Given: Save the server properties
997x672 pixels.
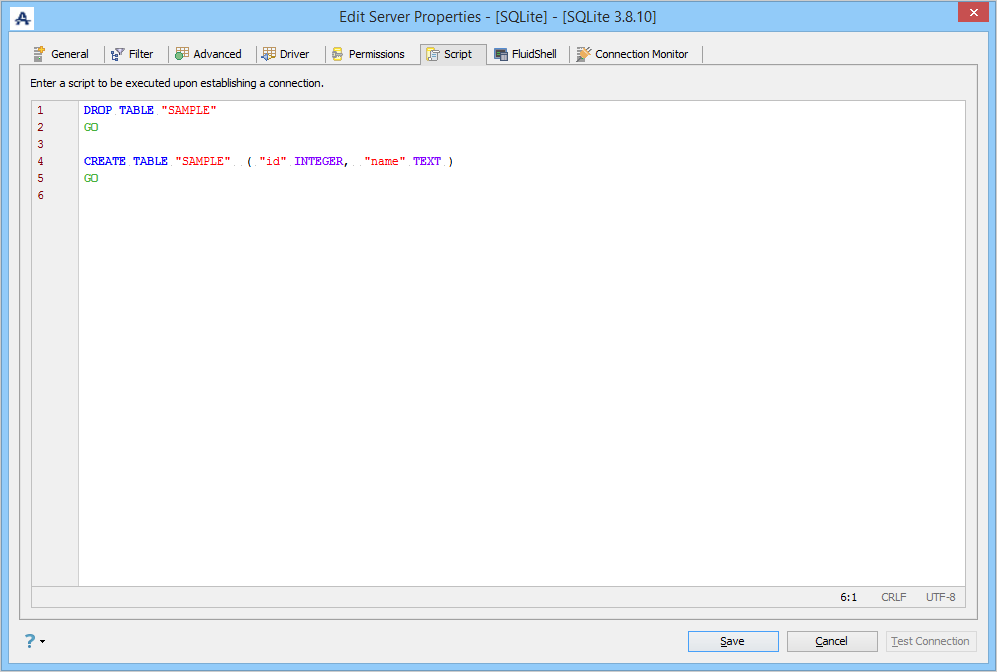Looking at the screenshot, I should [733, 641].
